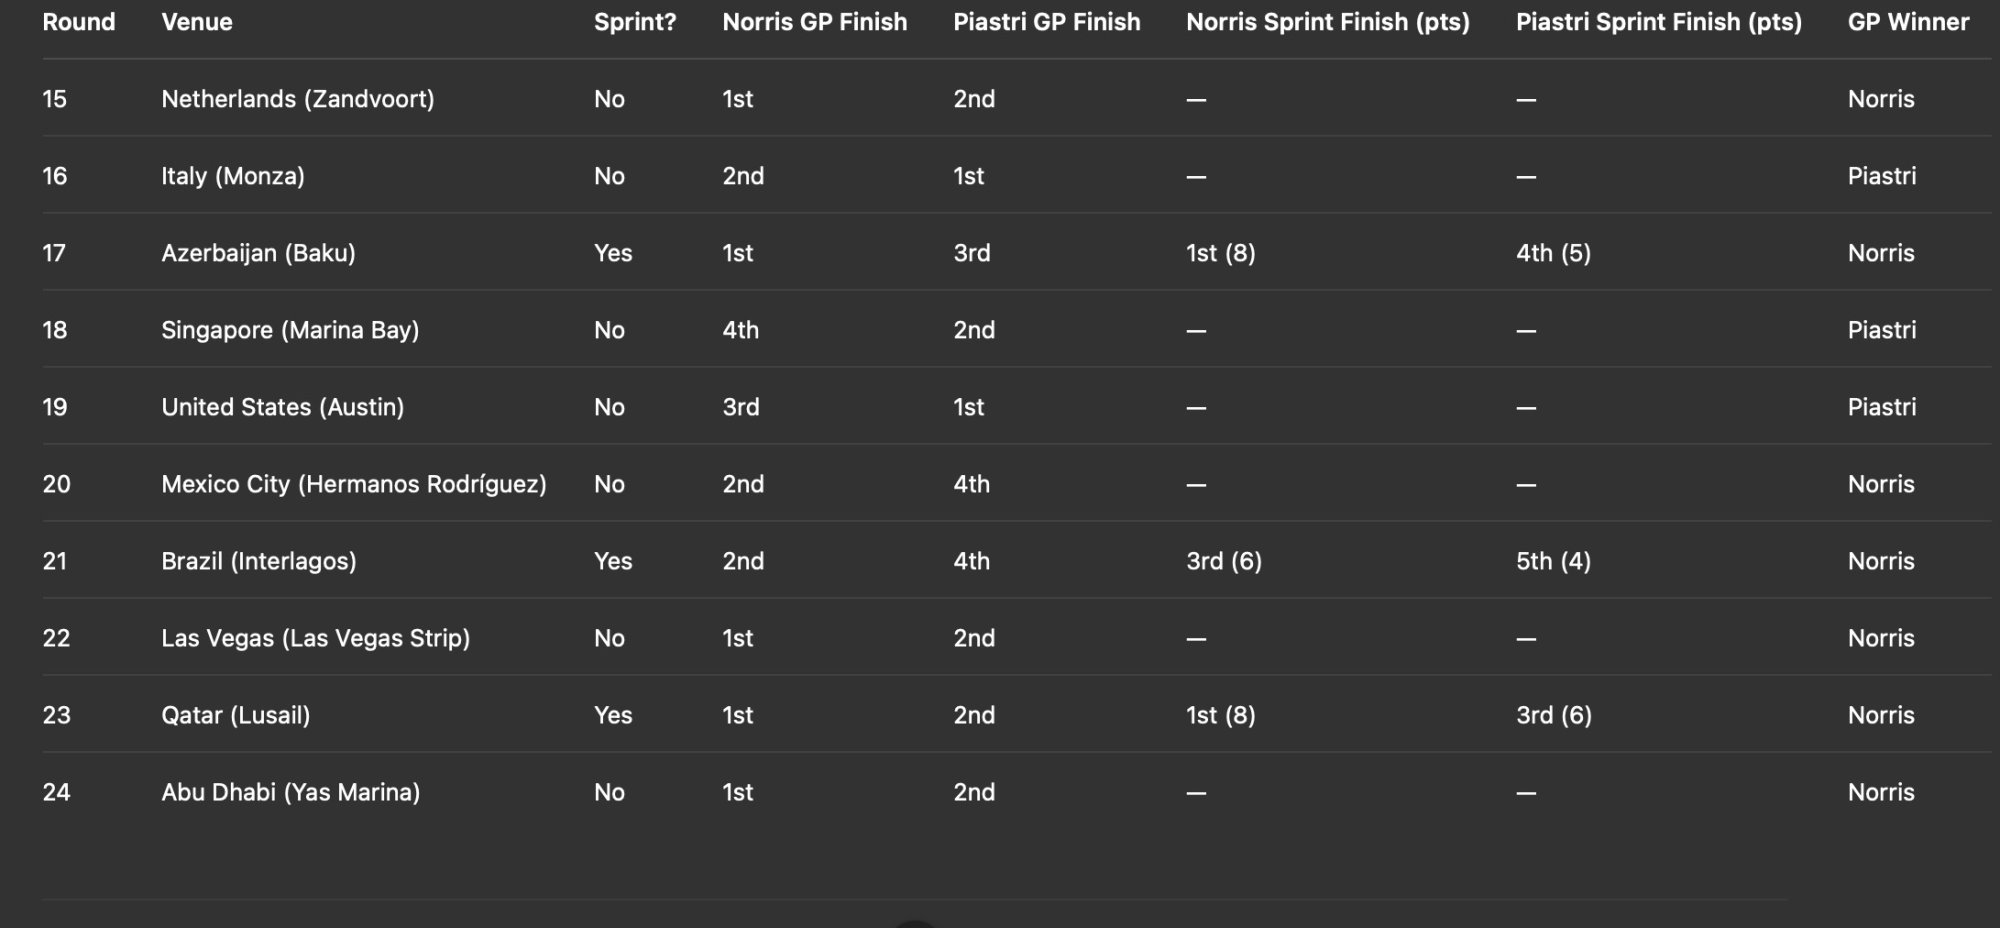Viewport: 2000px width, 928px height.
Task: Click the Sprint? column header
Action: coord(635,22)
